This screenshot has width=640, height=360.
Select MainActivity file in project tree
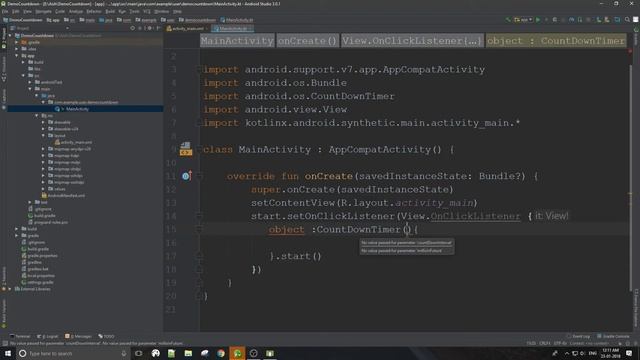77,109
